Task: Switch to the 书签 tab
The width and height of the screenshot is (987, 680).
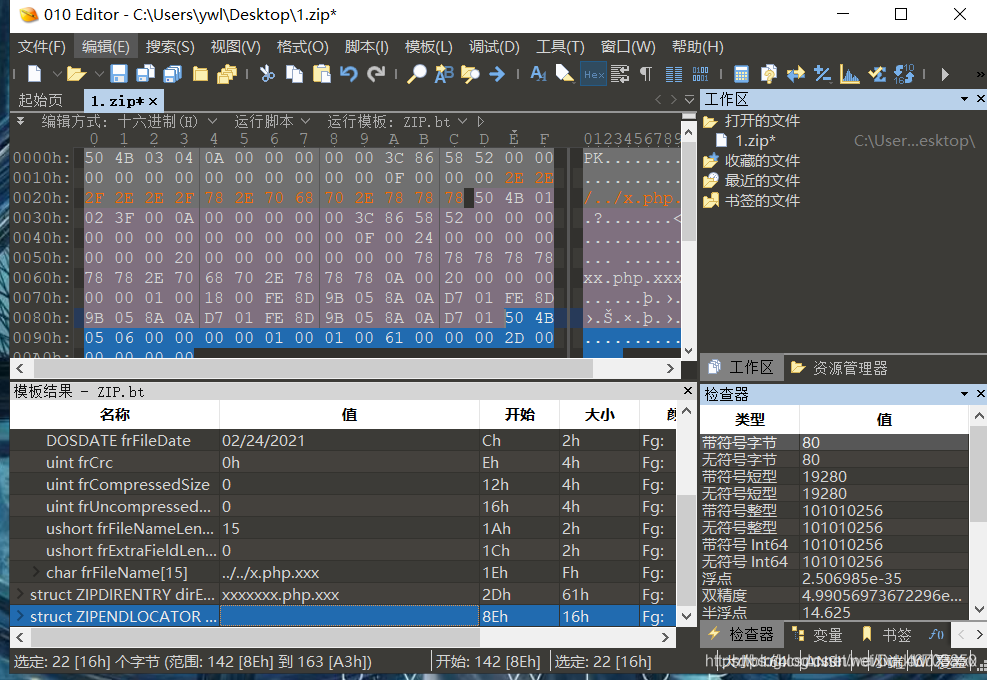Action: (x=886, y=635)
